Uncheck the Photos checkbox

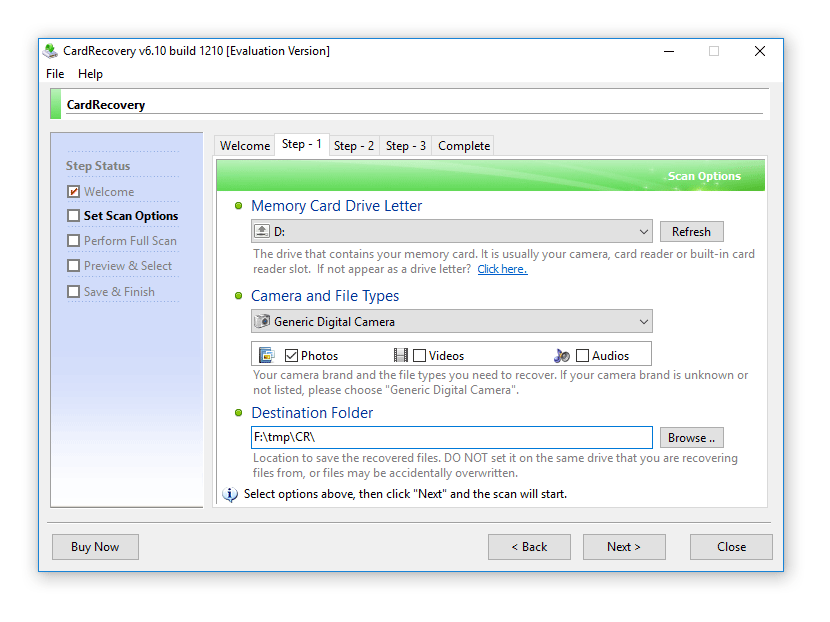292,356
